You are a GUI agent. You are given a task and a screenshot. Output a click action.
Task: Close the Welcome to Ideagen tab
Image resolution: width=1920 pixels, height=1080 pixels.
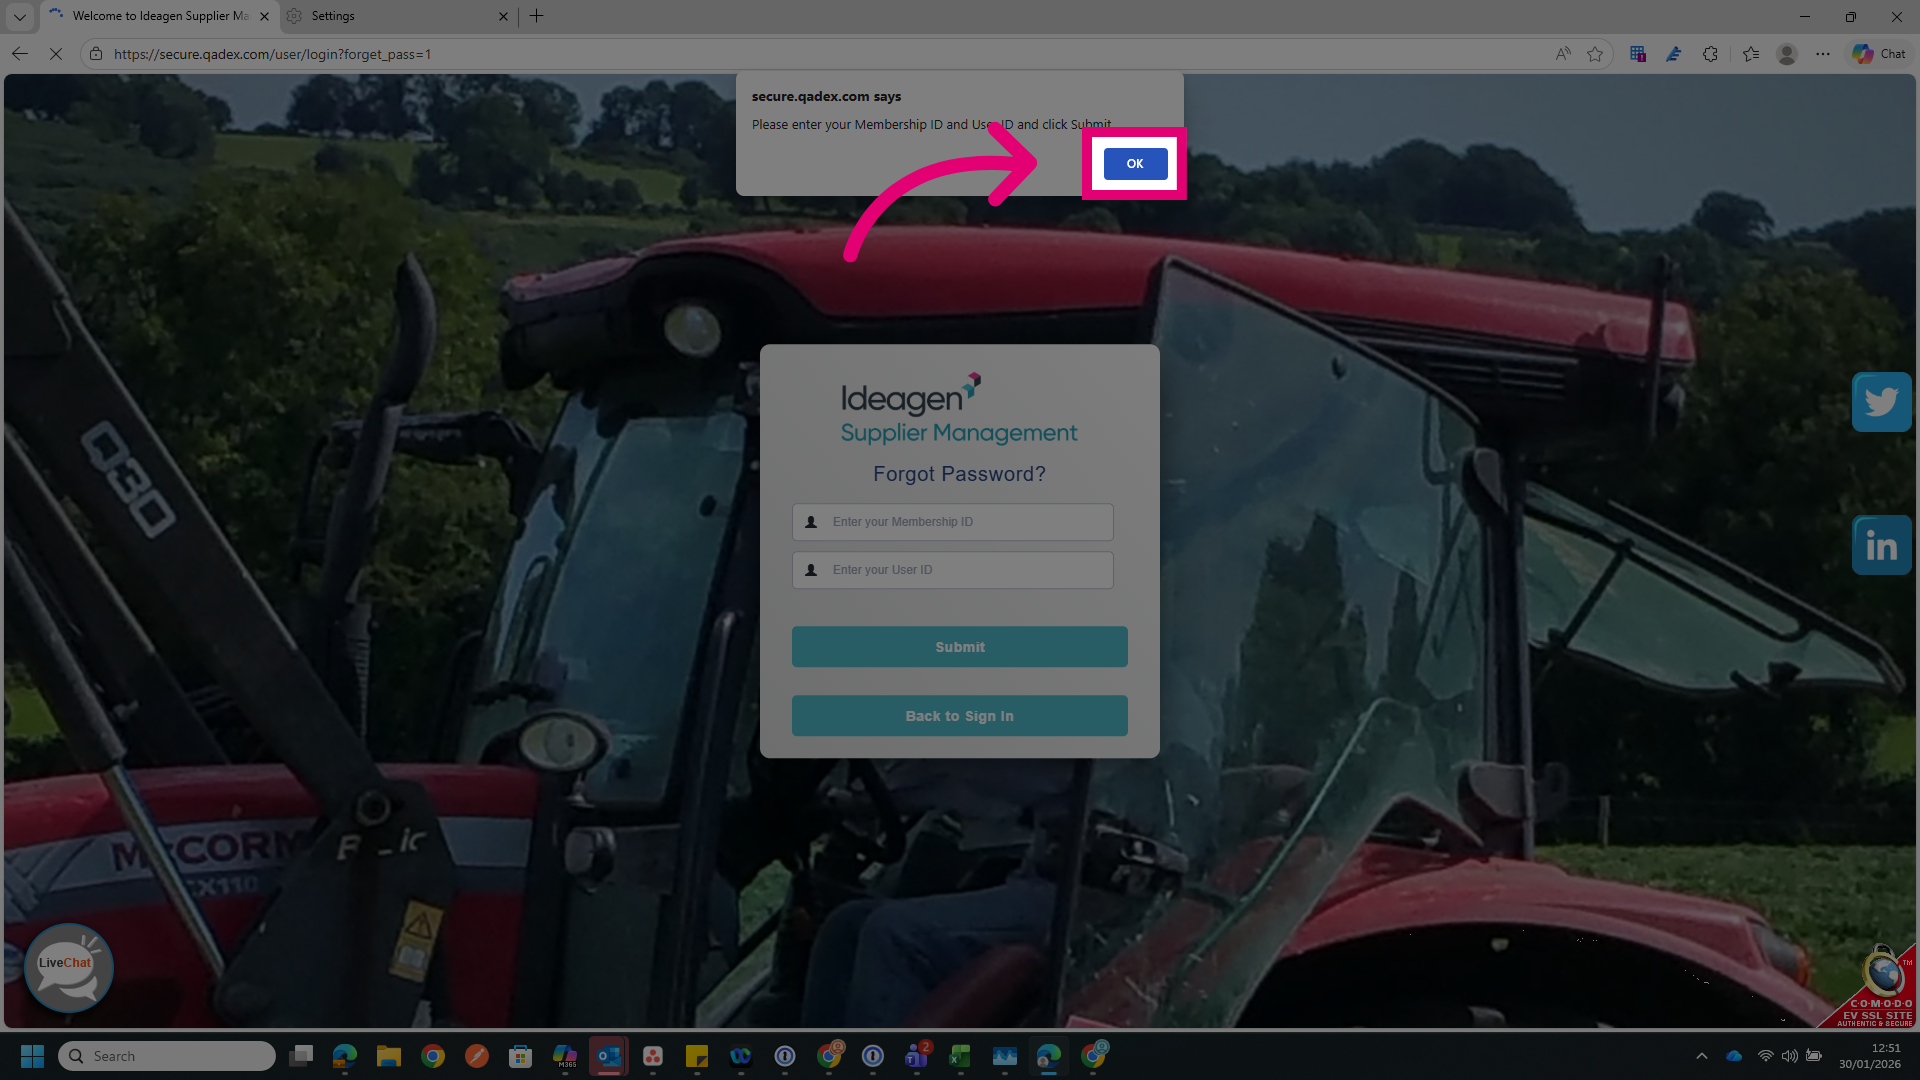tap(264, 16)
